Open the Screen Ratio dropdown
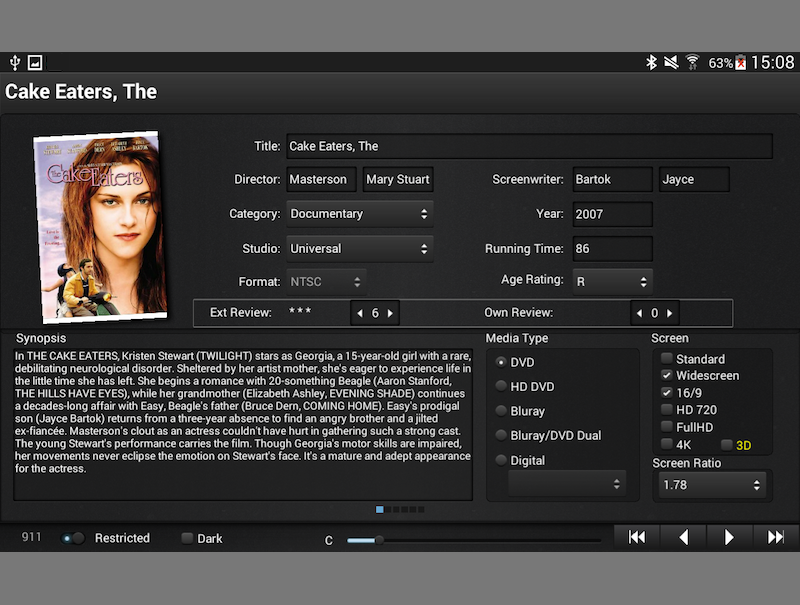Screen dimensions: 800x605 coord(711,486)
